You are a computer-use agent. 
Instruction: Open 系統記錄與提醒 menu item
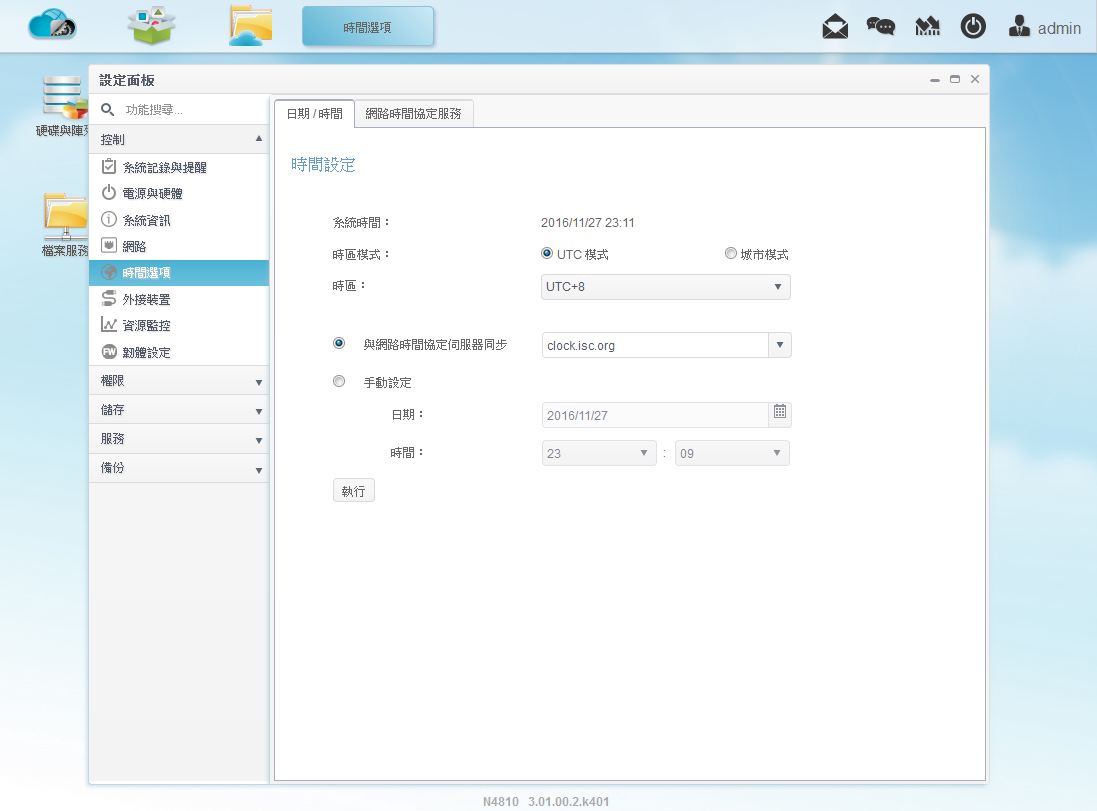point(179,167)
